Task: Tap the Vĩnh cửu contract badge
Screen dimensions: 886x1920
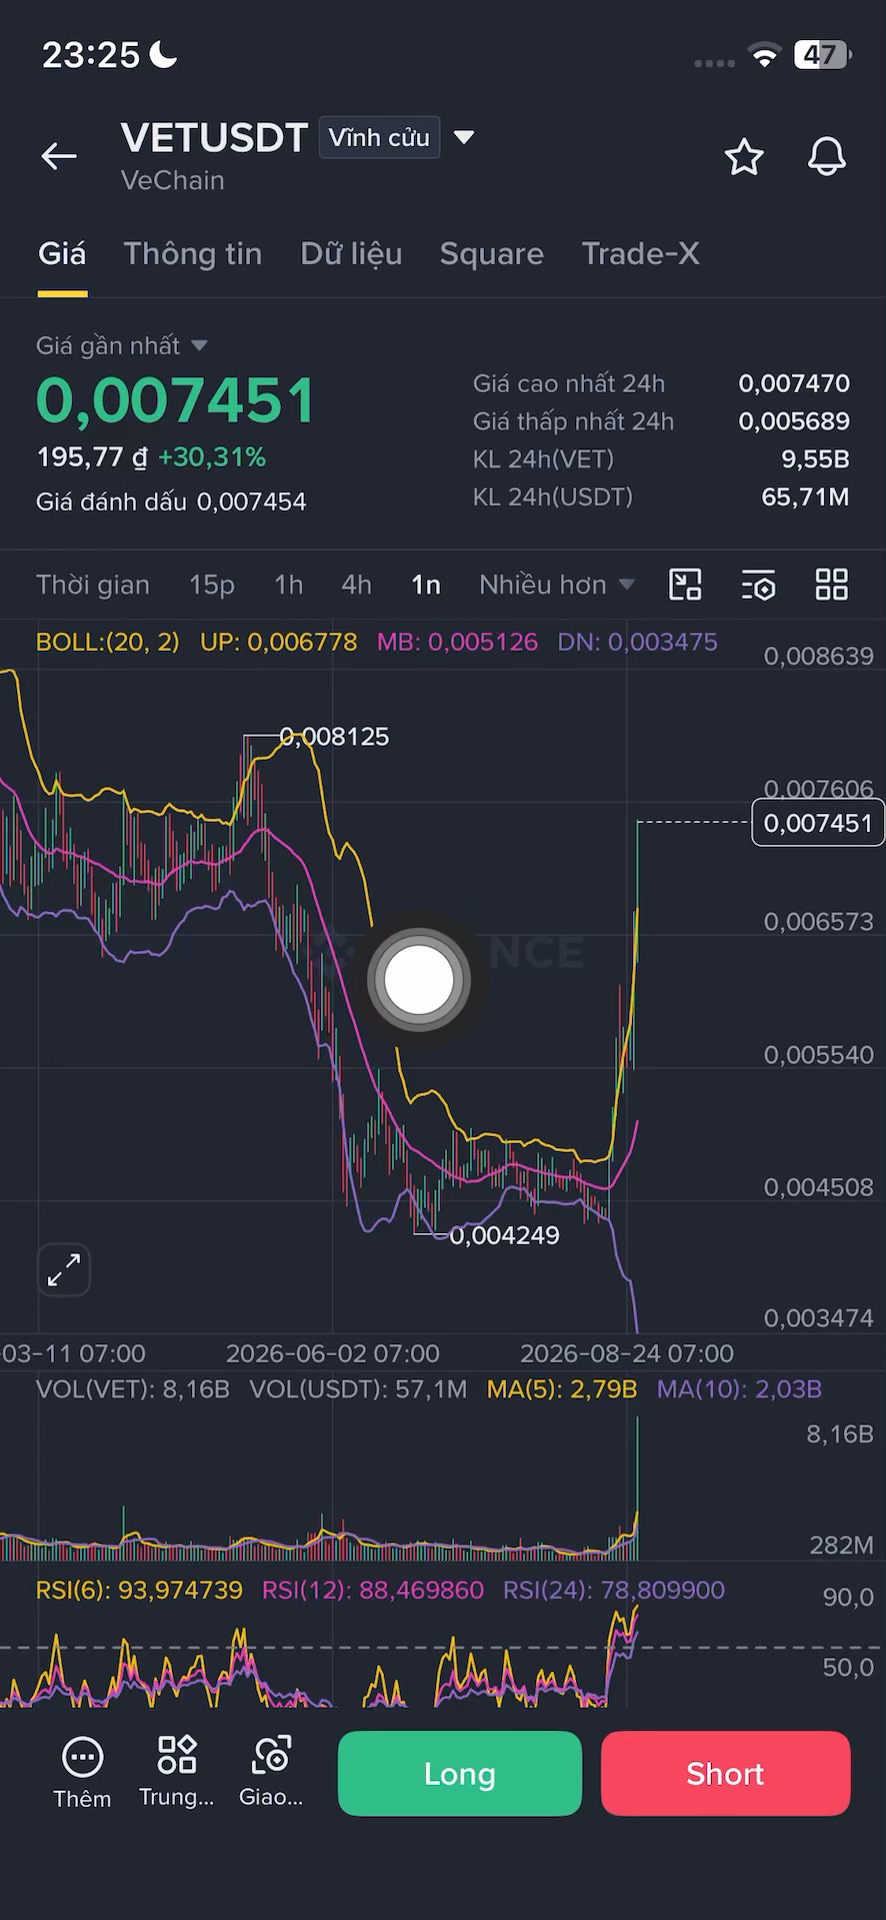Action: (x=379, y=137)
